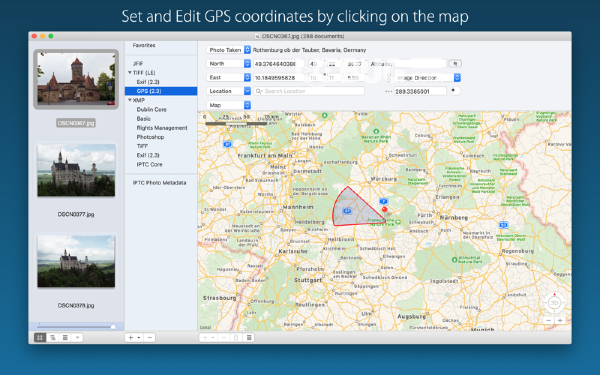Image resolution: width=600 pixels, height=375 pixels.
Task: Click the link icon beside Image Direction
Action: pos(389,78)
